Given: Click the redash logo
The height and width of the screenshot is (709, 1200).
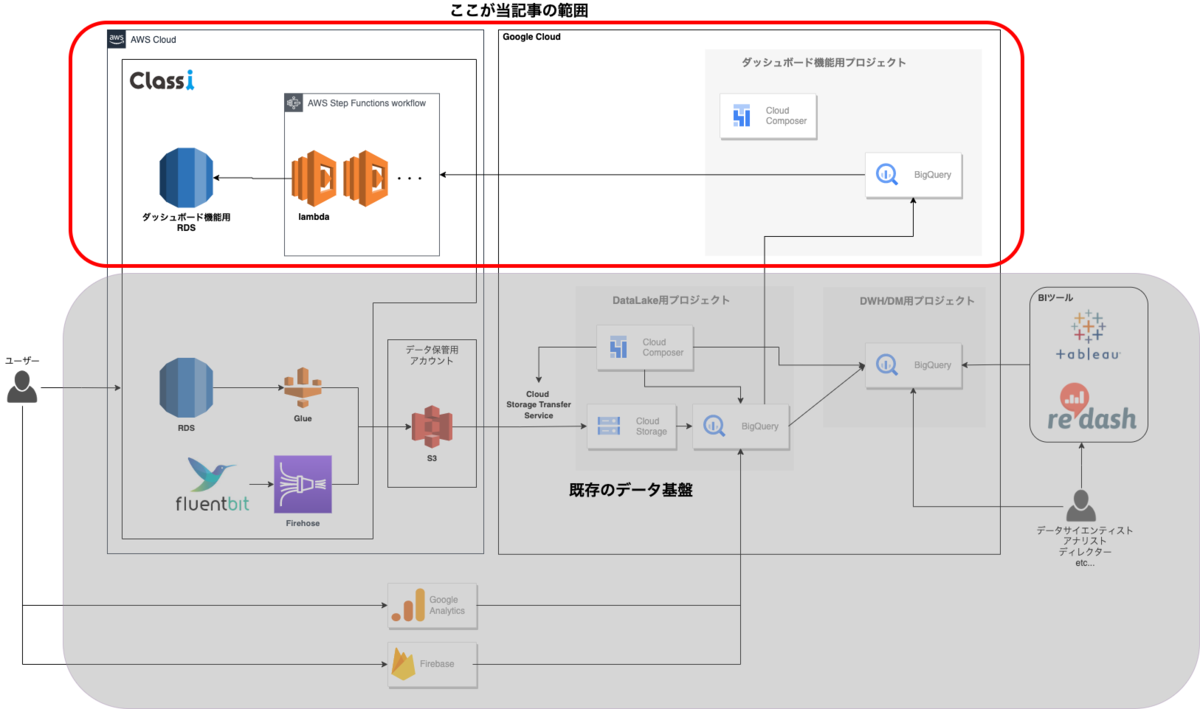Looking at the screenshot, I should coord(1092,407).
